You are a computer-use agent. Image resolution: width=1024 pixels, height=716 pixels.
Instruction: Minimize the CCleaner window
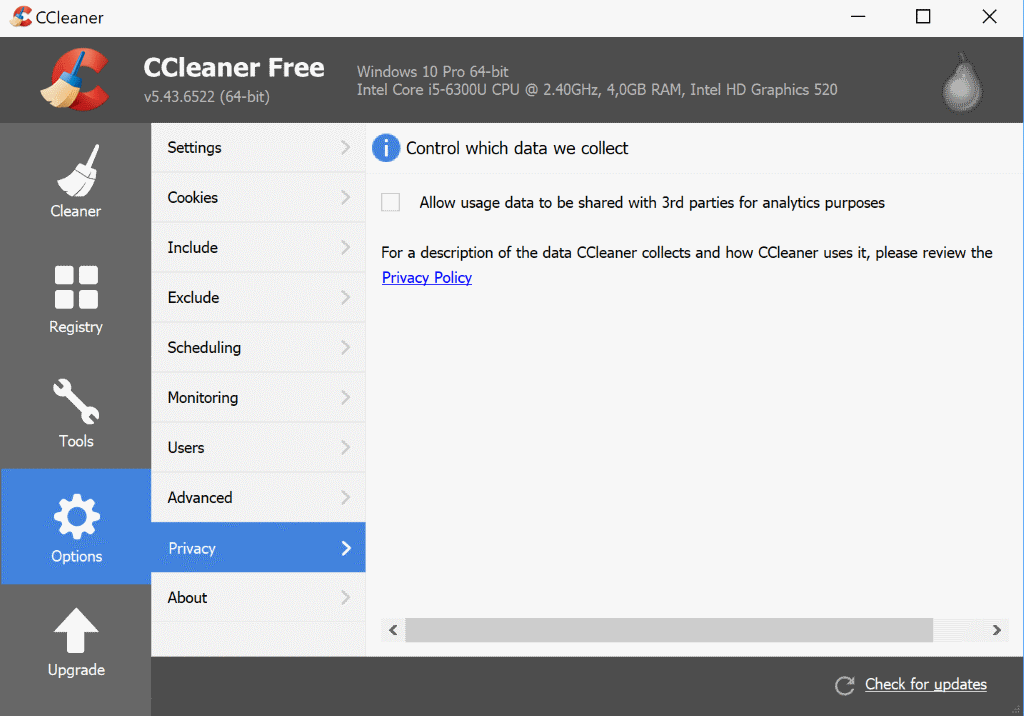click(858, 16)
